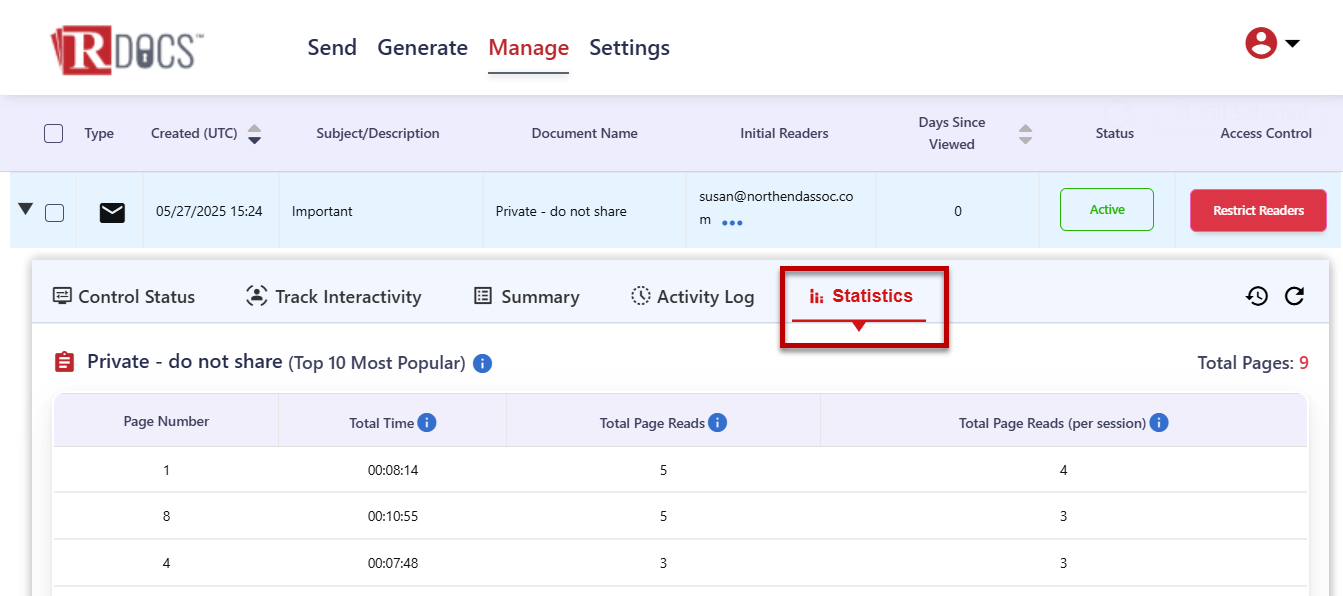This screenshot has width=1343, height=596.
Task: Click the refresh icon in panel
Action: [1294, 296]
